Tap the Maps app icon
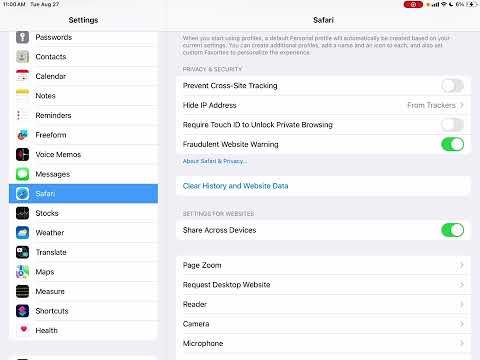Screen dimensions: 480x360 click(22, 272)
